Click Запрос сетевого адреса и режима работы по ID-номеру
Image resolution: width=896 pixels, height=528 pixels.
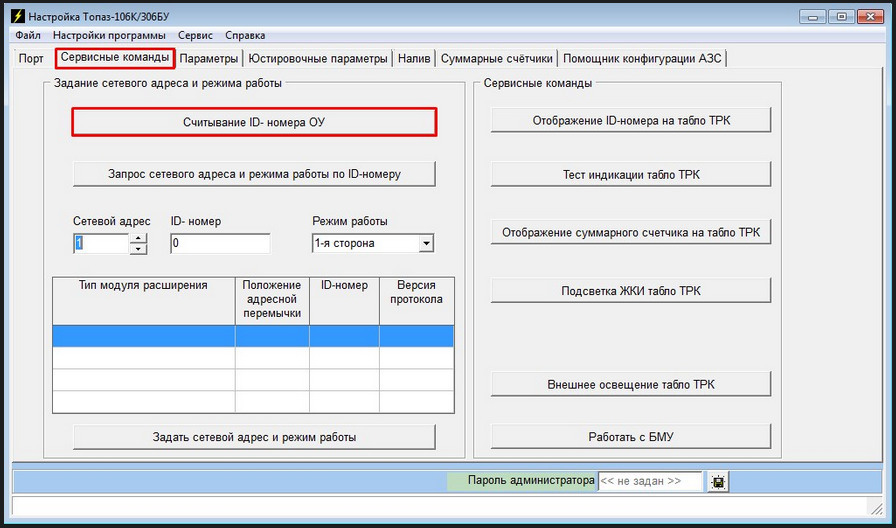coord(254,174)
